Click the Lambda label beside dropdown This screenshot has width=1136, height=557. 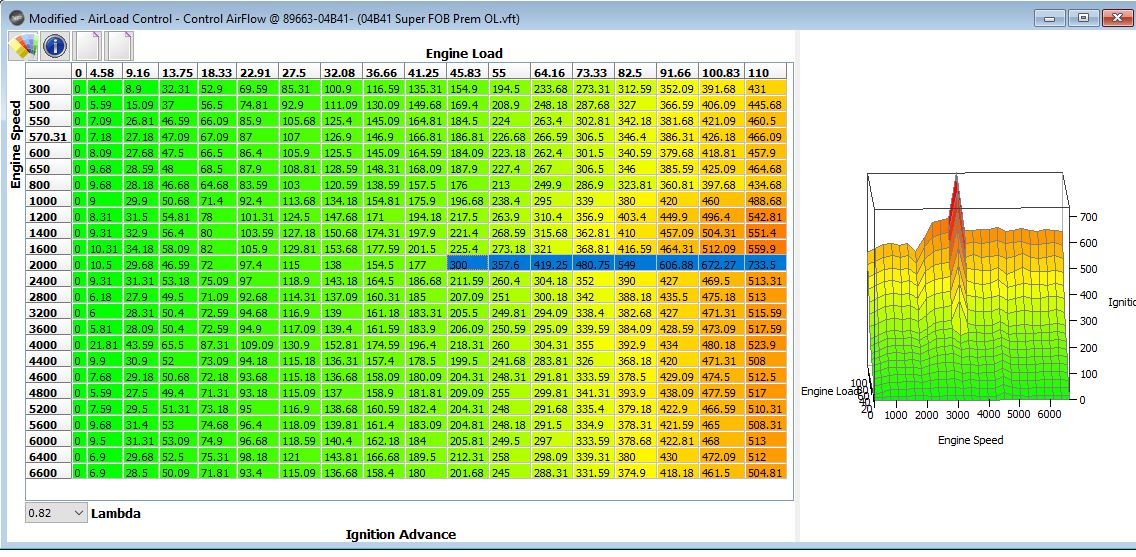pyautogui.click(x=116, y=514)
